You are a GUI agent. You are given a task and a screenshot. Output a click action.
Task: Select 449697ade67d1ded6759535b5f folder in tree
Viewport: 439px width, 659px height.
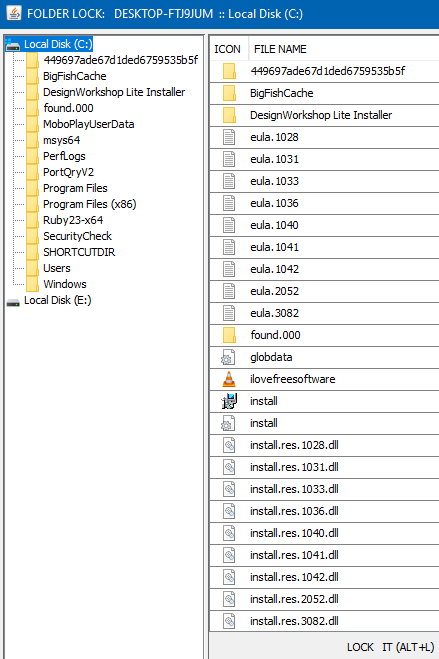click(121, 60)
